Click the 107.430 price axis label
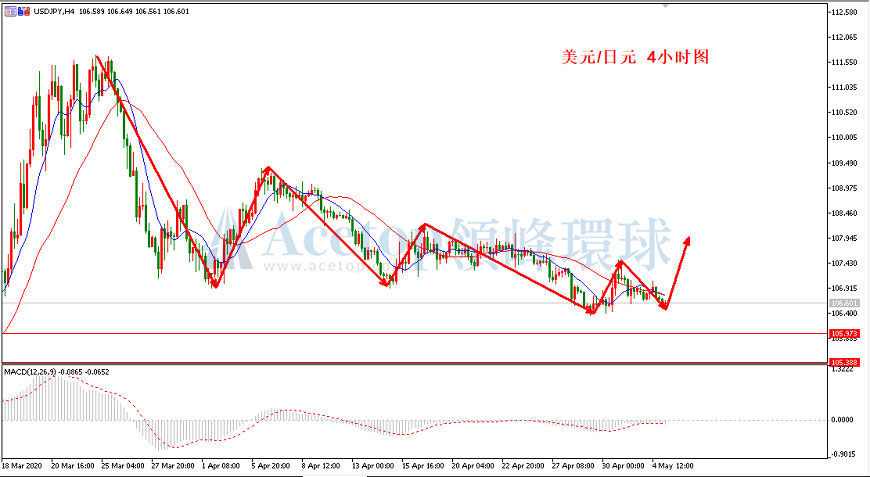 (x=846, y=263)
